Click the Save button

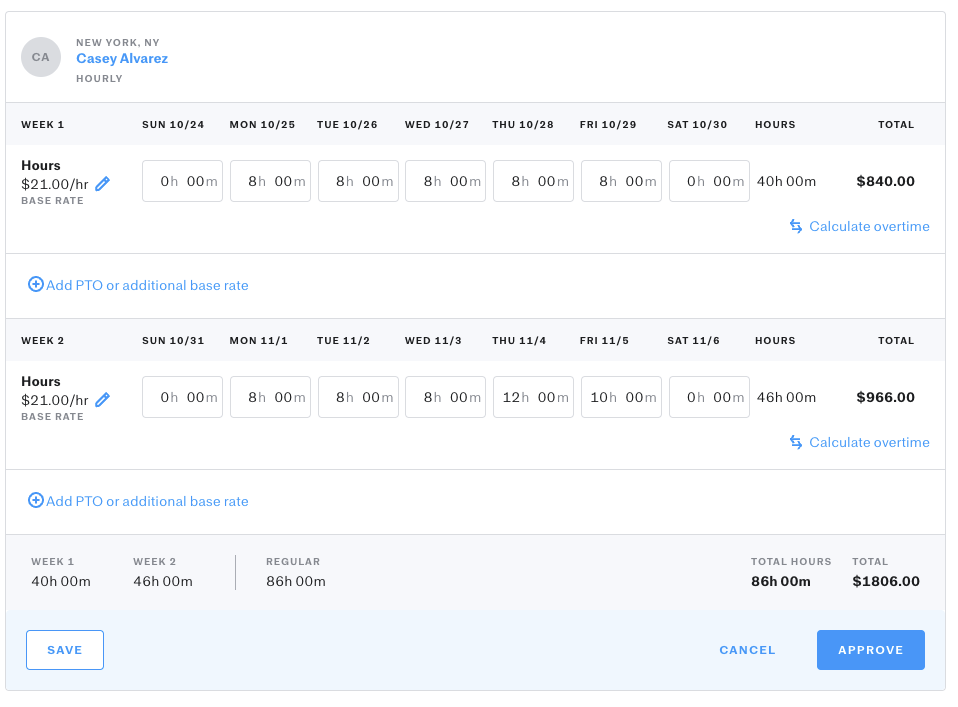(x=64, y=650)
